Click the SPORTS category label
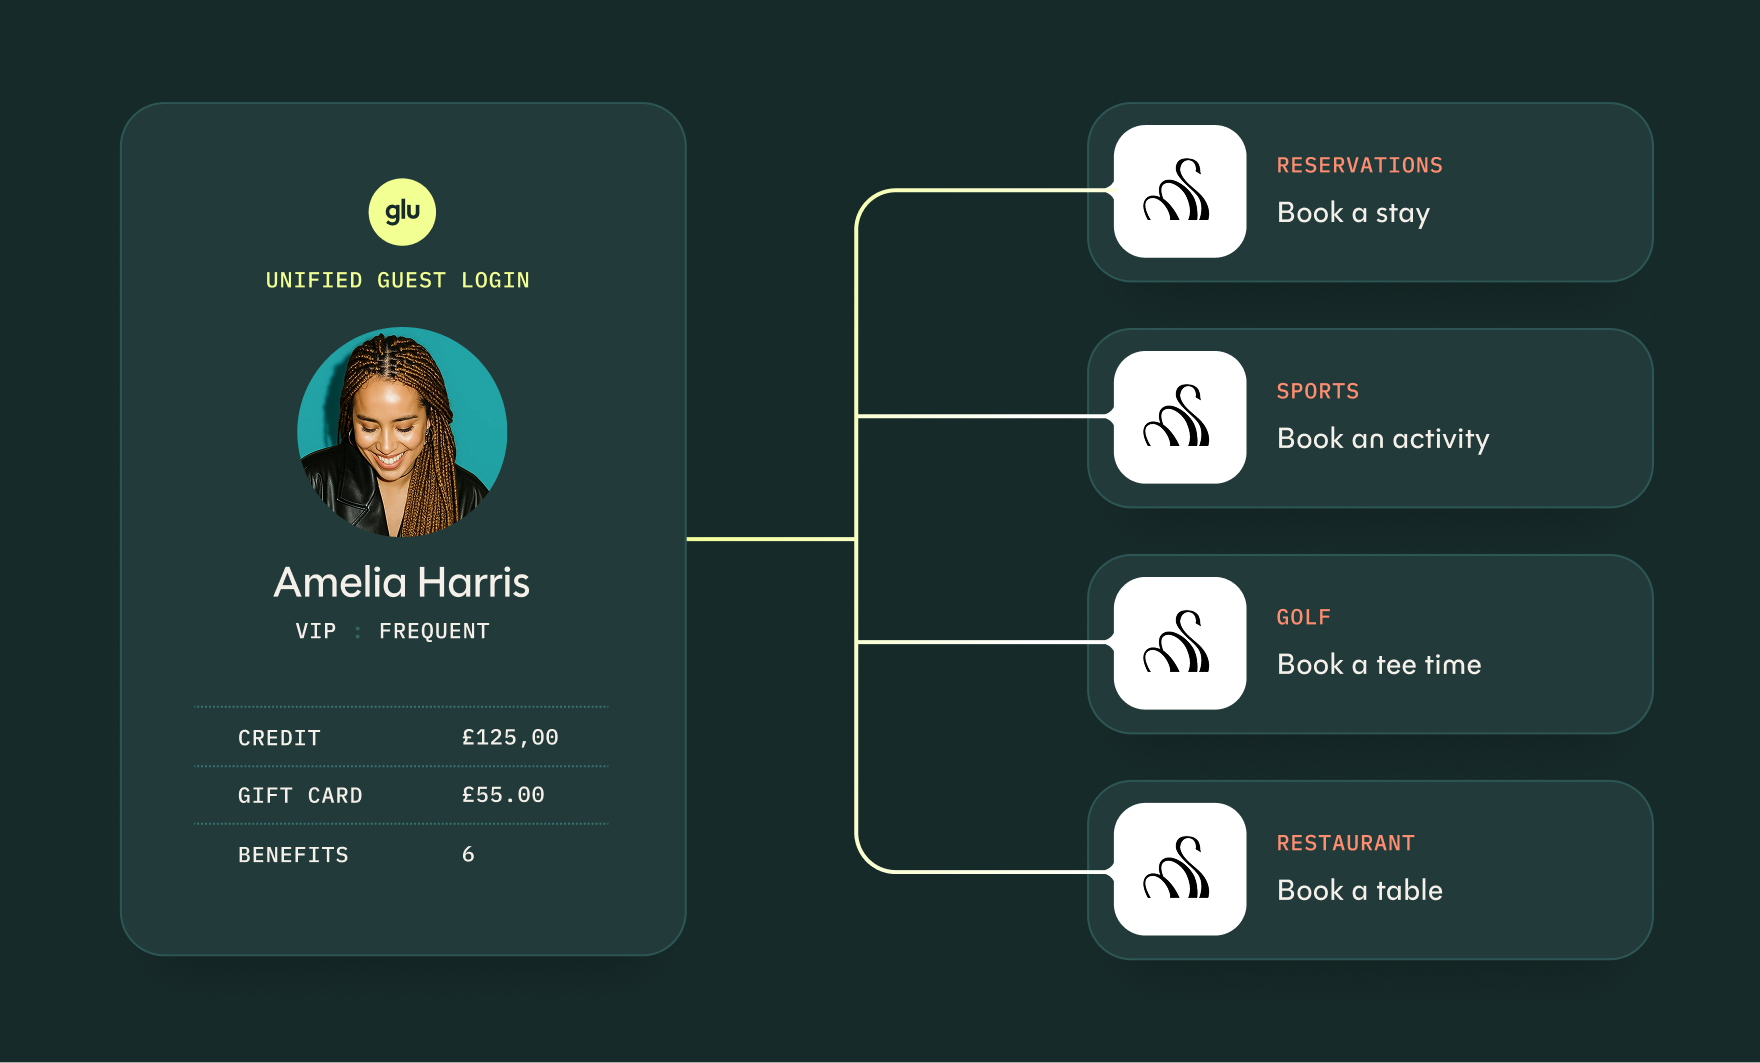 [x=1317, y=392]
